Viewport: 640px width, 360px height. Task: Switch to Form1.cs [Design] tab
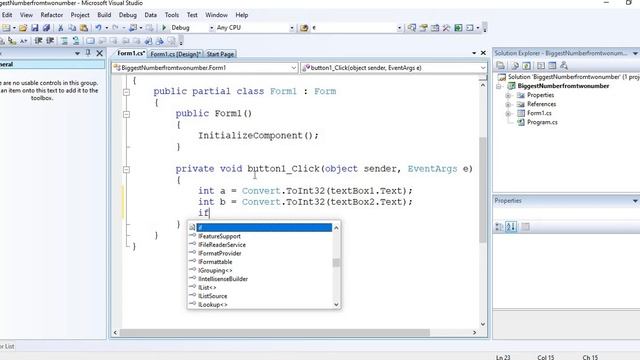[x=176, y=54]
